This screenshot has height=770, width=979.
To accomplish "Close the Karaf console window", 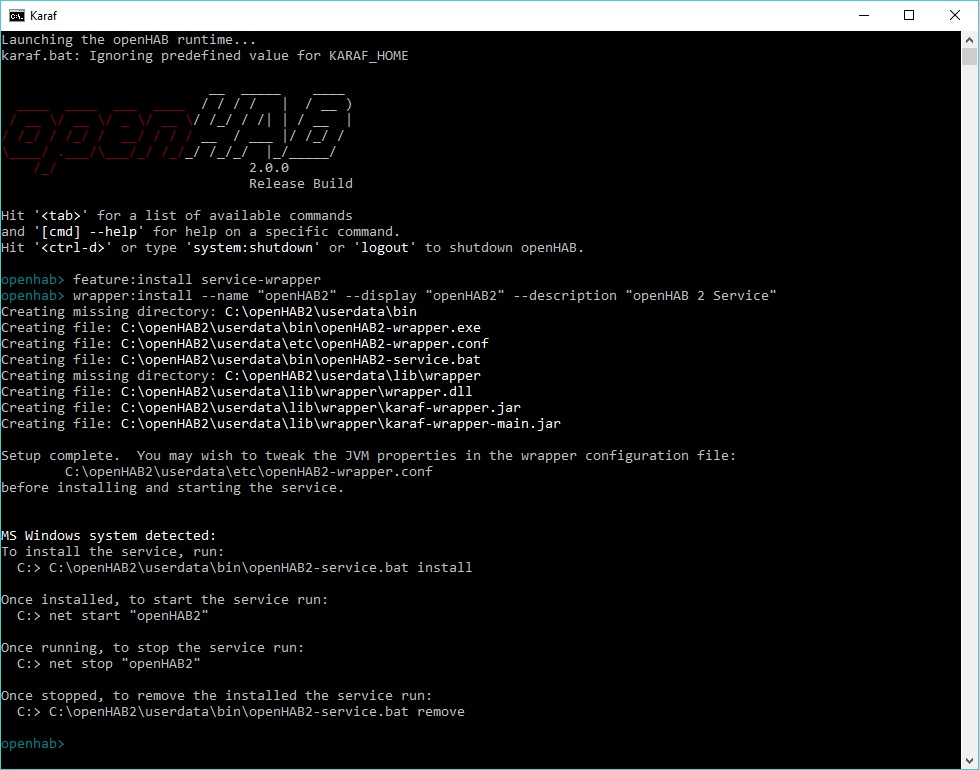I will [x=955, y=15].
